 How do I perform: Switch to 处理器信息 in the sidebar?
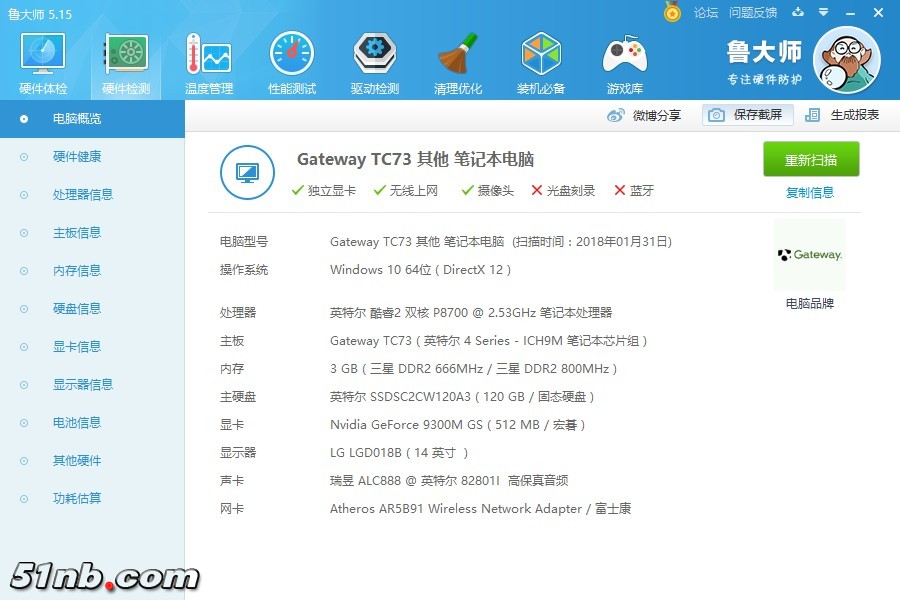[82, 195]
